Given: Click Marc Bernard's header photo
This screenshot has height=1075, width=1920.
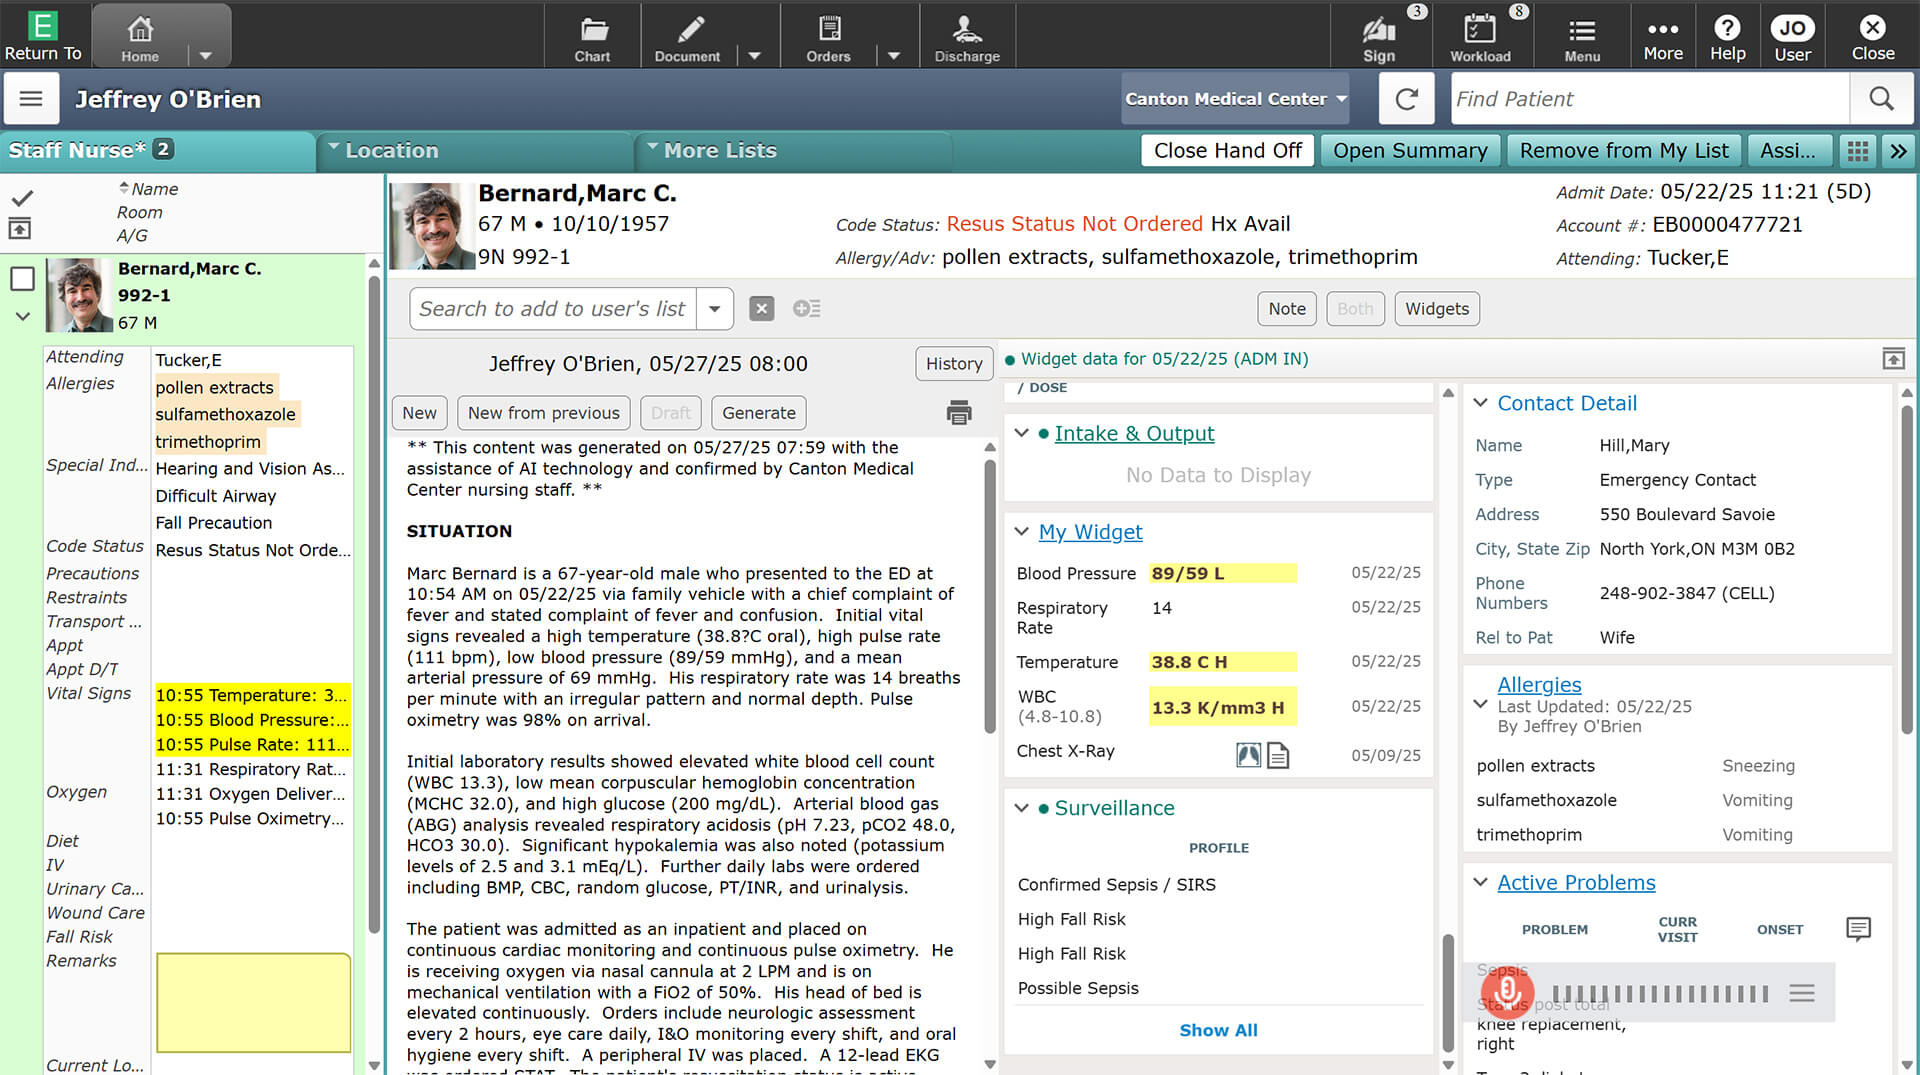Looking at the screenshot, I should [x=431, y=225].
